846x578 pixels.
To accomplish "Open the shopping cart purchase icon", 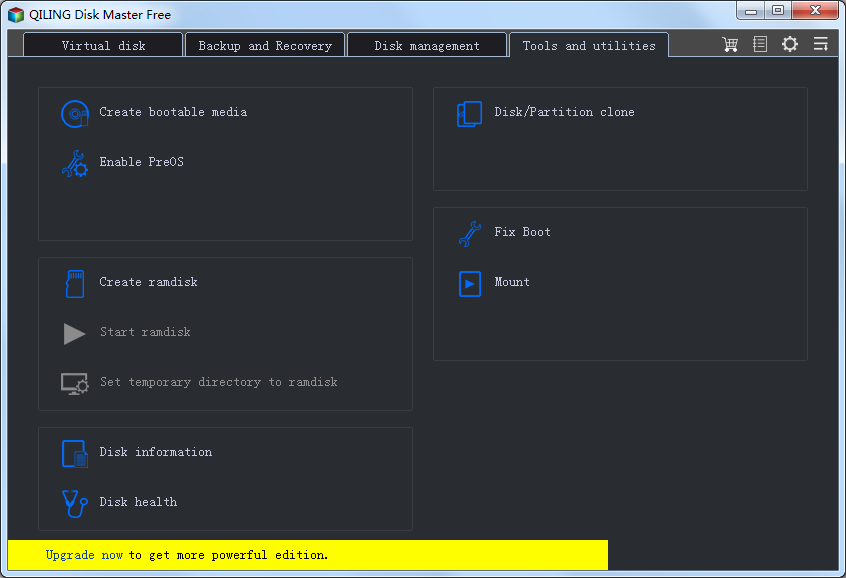I will (x=730, y=44).
